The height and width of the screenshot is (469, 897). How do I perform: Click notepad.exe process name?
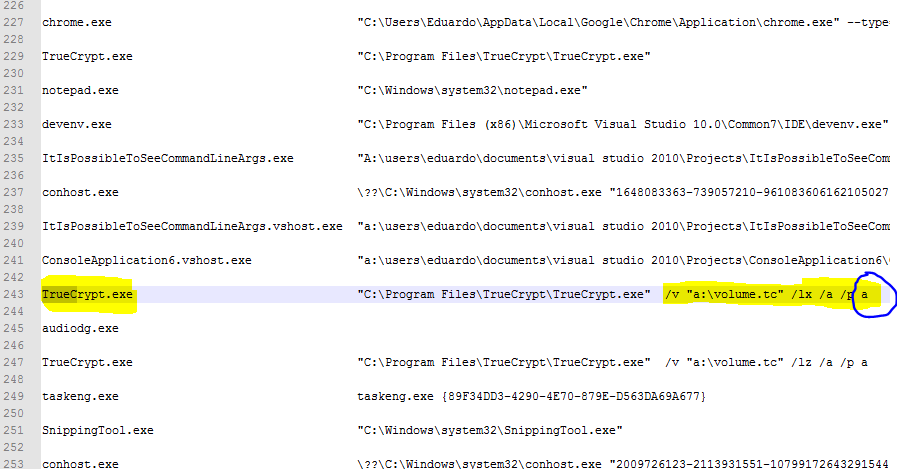tap(80, 90)
